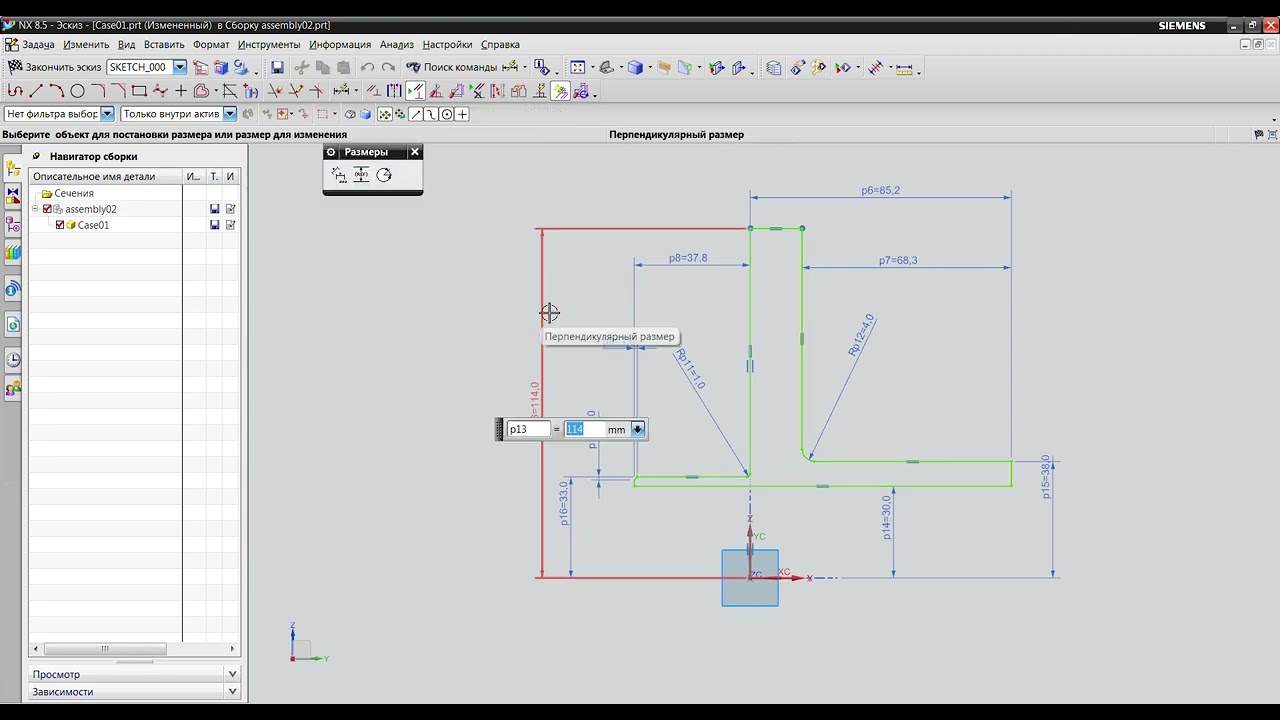Click the Поиск команды command finder button
Viewport: 1280px width, 720px height.
pyautogui.click(x=451, y=67)
